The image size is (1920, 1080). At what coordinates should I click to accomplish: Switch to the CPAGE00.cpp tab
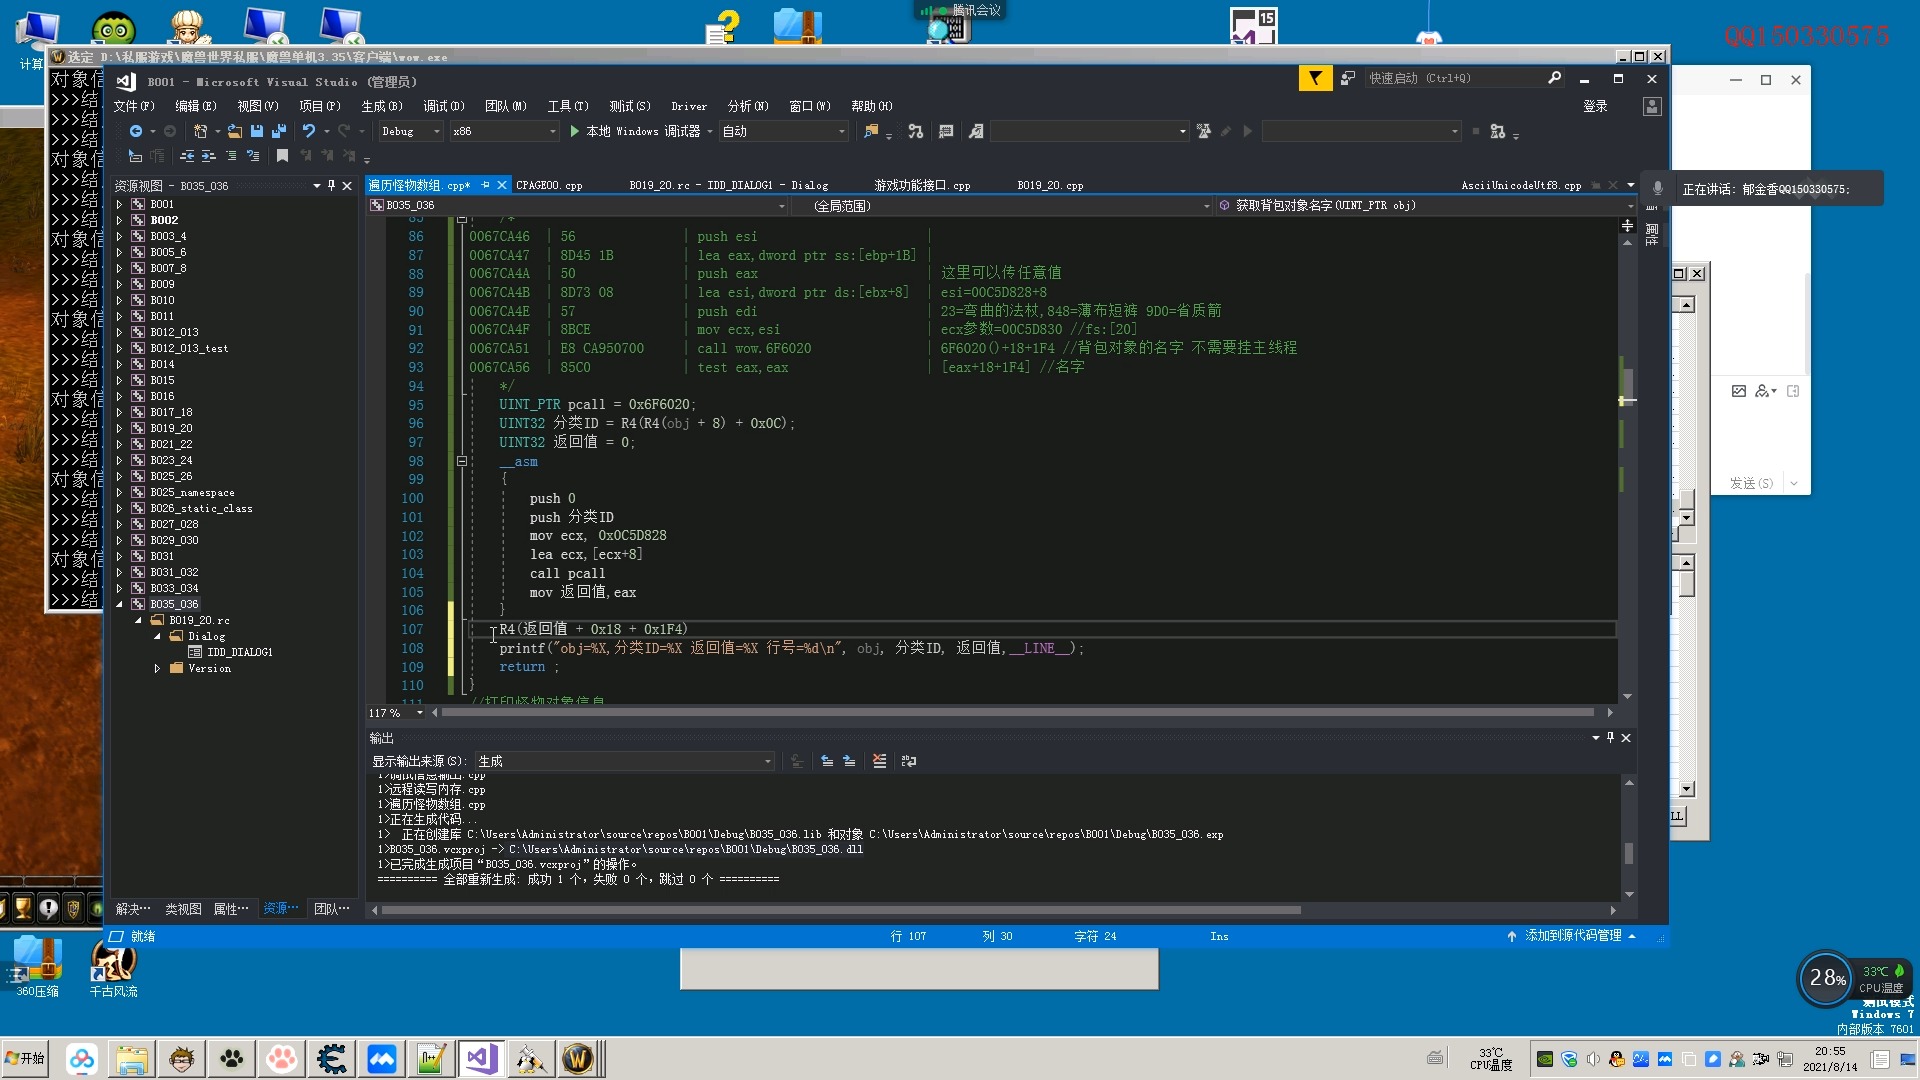click(549, 185)
